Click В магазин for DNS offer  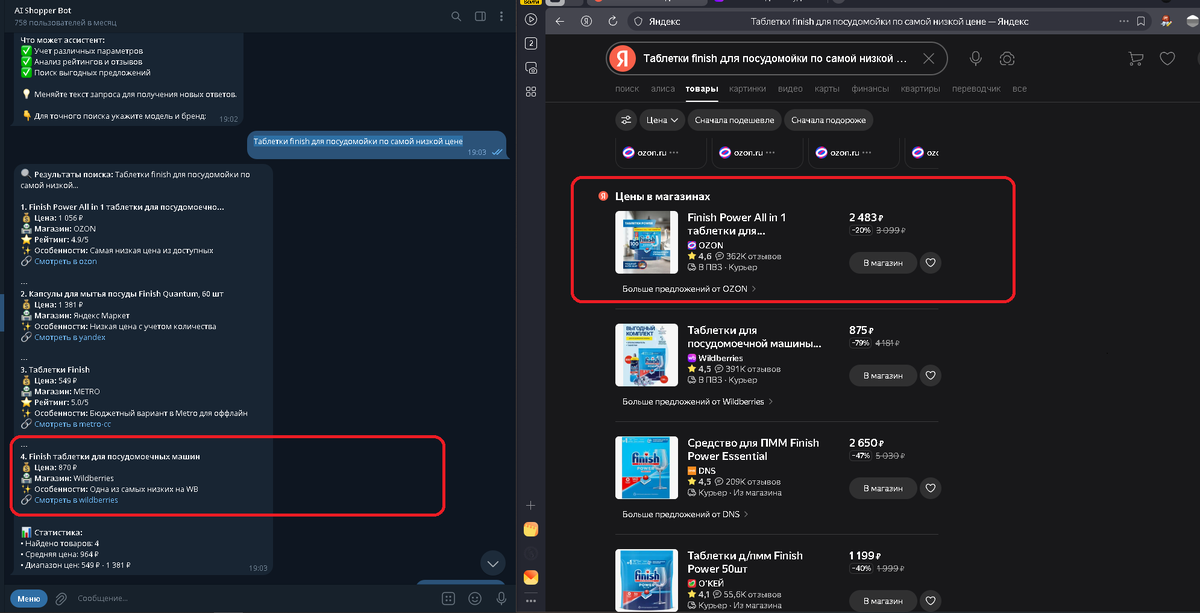[x=883, y=488]
